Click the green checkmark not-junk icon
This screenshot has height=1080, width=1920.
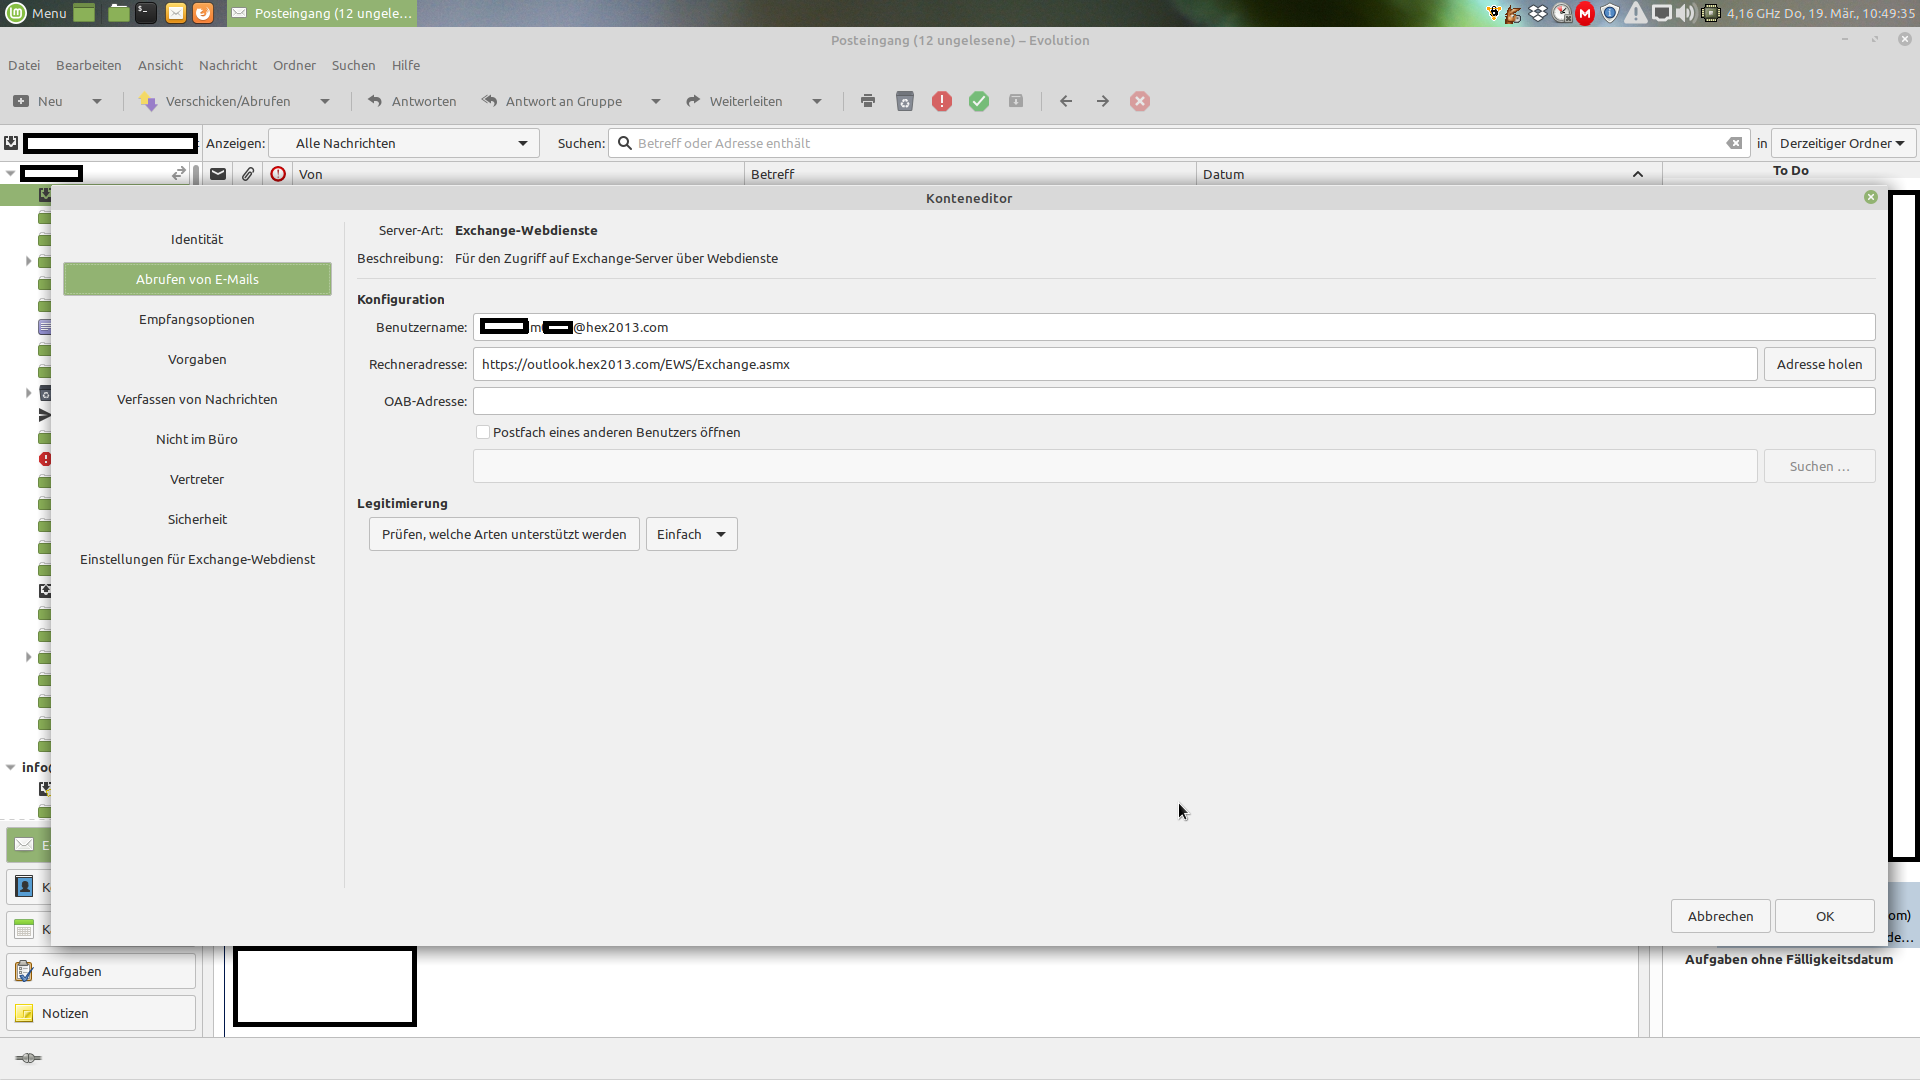(979, 101)
